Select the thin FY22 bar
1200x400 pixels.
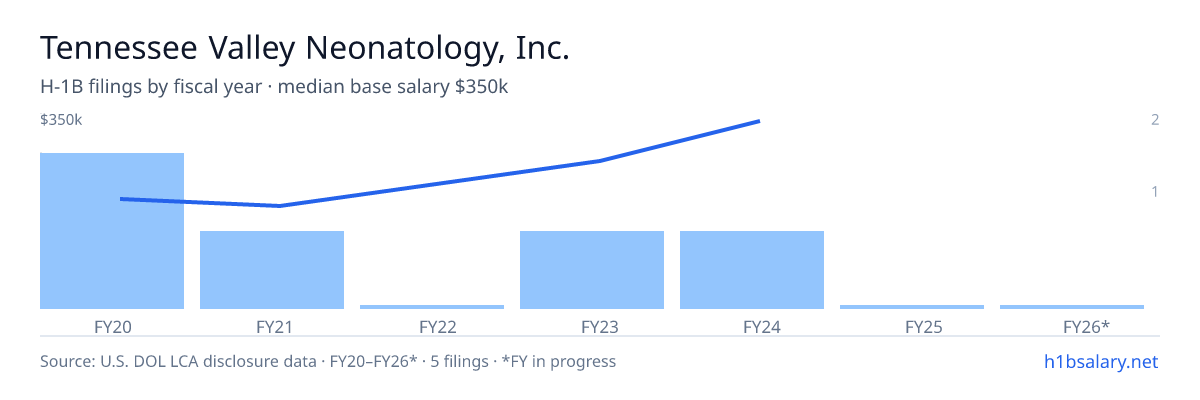(432, 307)
